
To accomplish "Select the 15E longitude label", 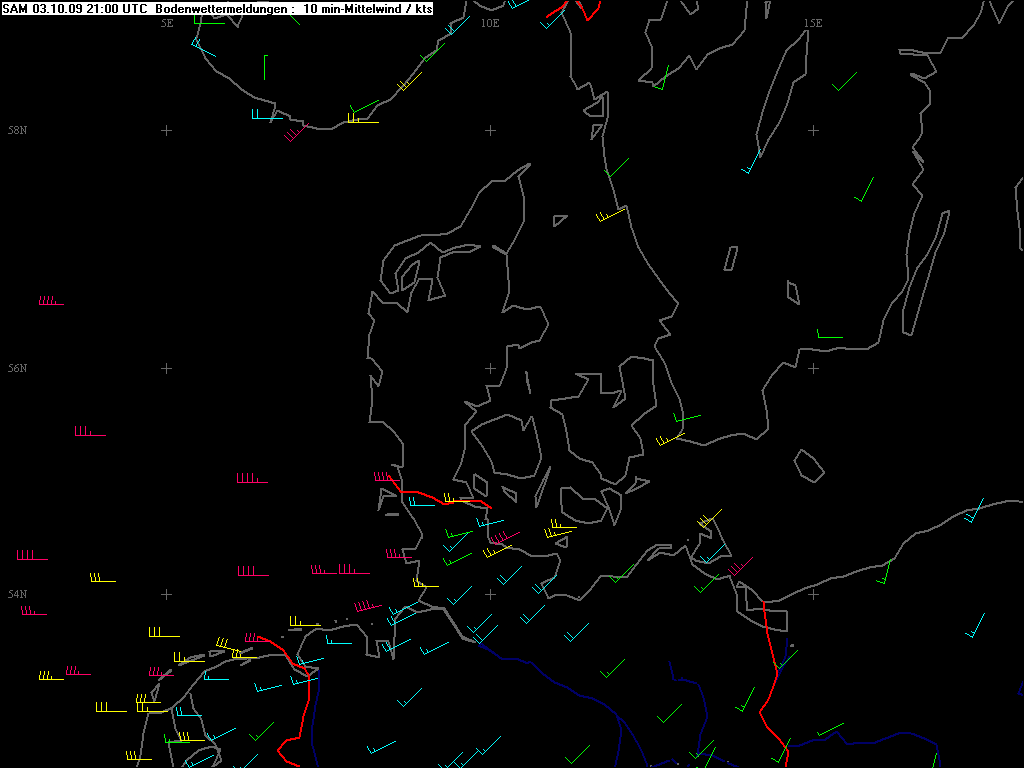I will pos(813,23).
